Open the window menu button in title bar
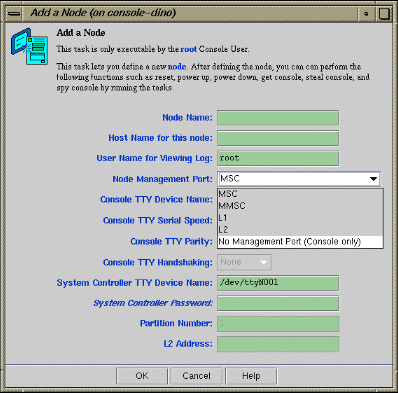Image resolution: width=398 pixels, height=393 pixels. 14,14
